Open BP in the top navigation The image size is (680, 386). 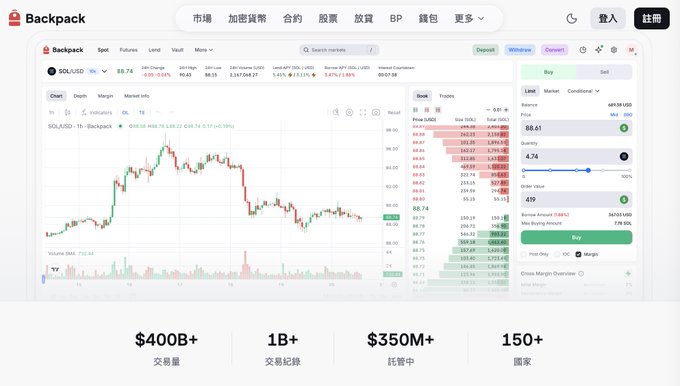(x=396, y=19)
